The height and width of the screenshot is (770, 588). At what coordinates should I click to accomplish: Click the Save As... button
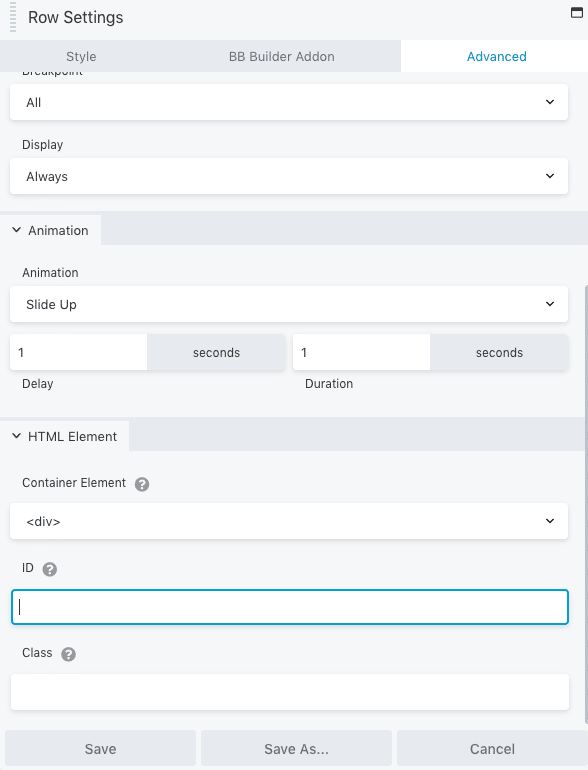coord(296,749)
